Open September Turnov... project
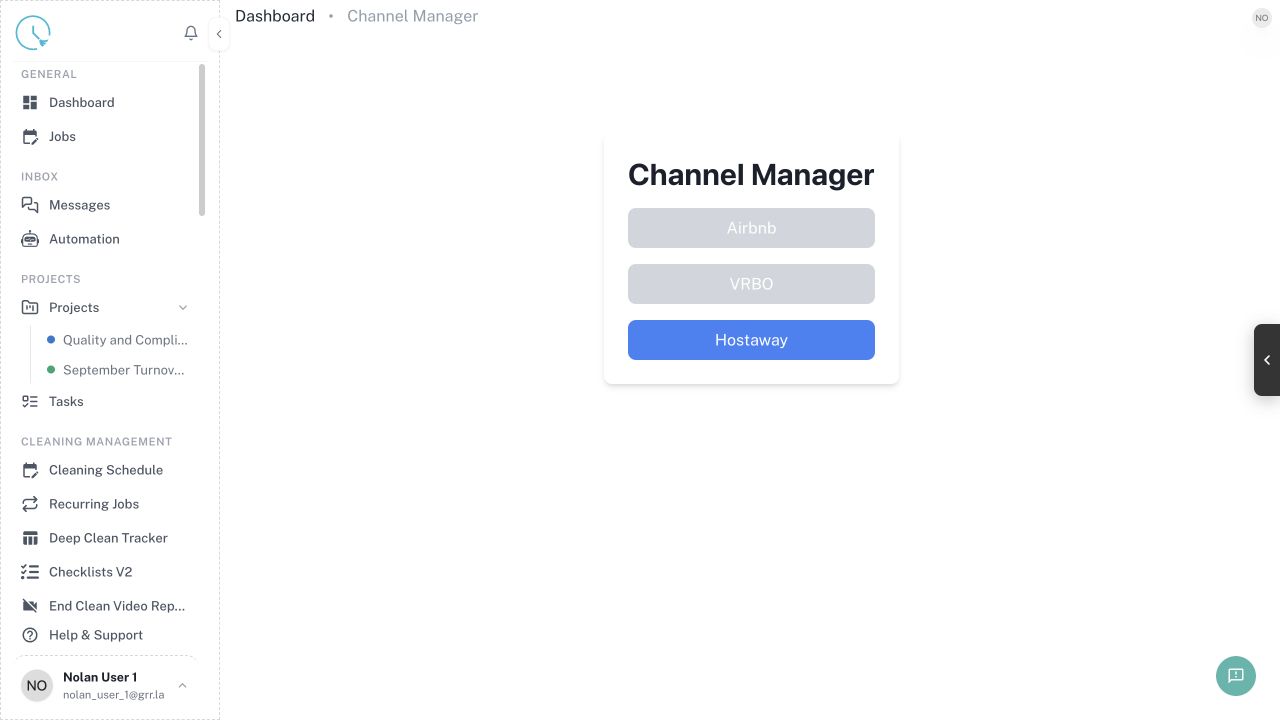 124,370
